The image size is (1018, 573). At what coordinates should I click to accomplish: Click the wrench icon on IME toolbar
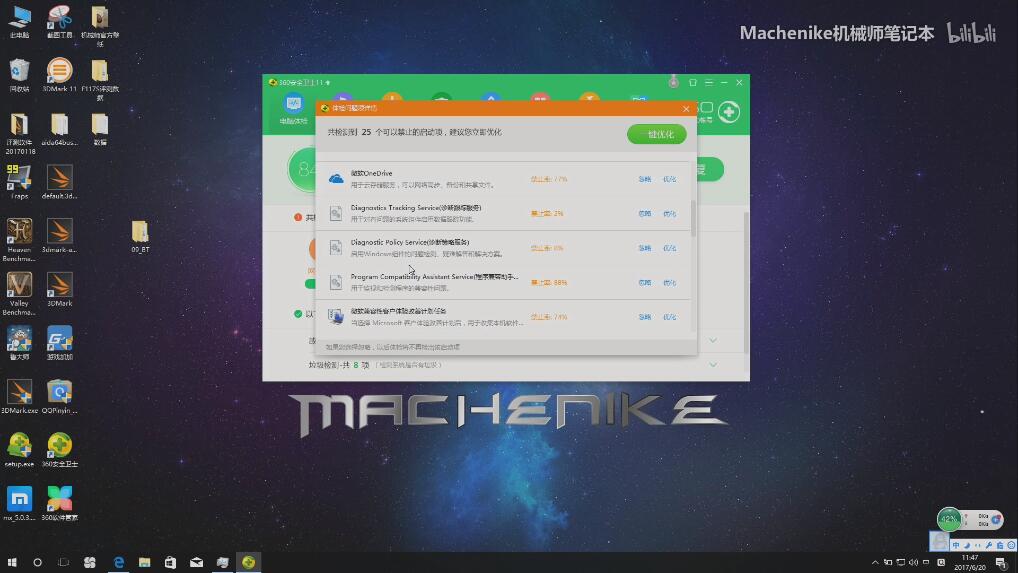click(x=989, y=545)
